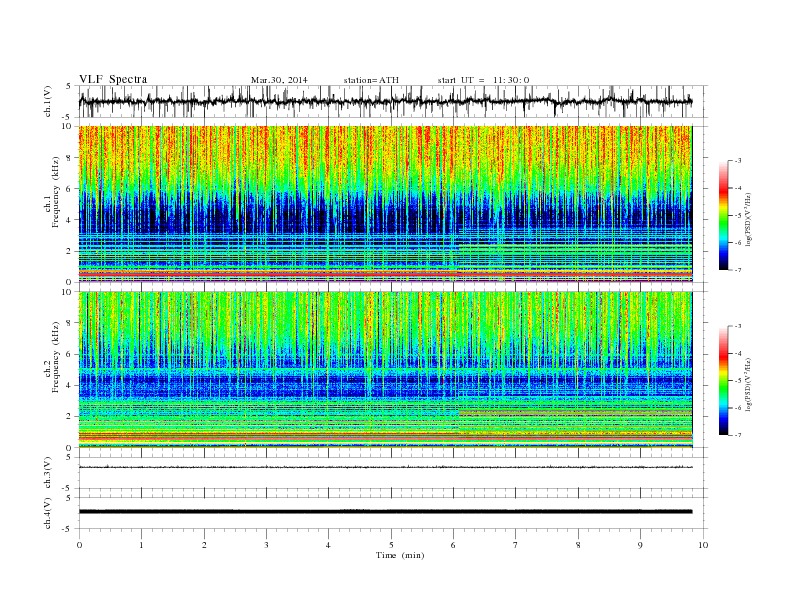Click the '-7' tick on ch.2 color bar
This screenshot has width=792, height=612.
pyautogui.click(x=737, y=435)
